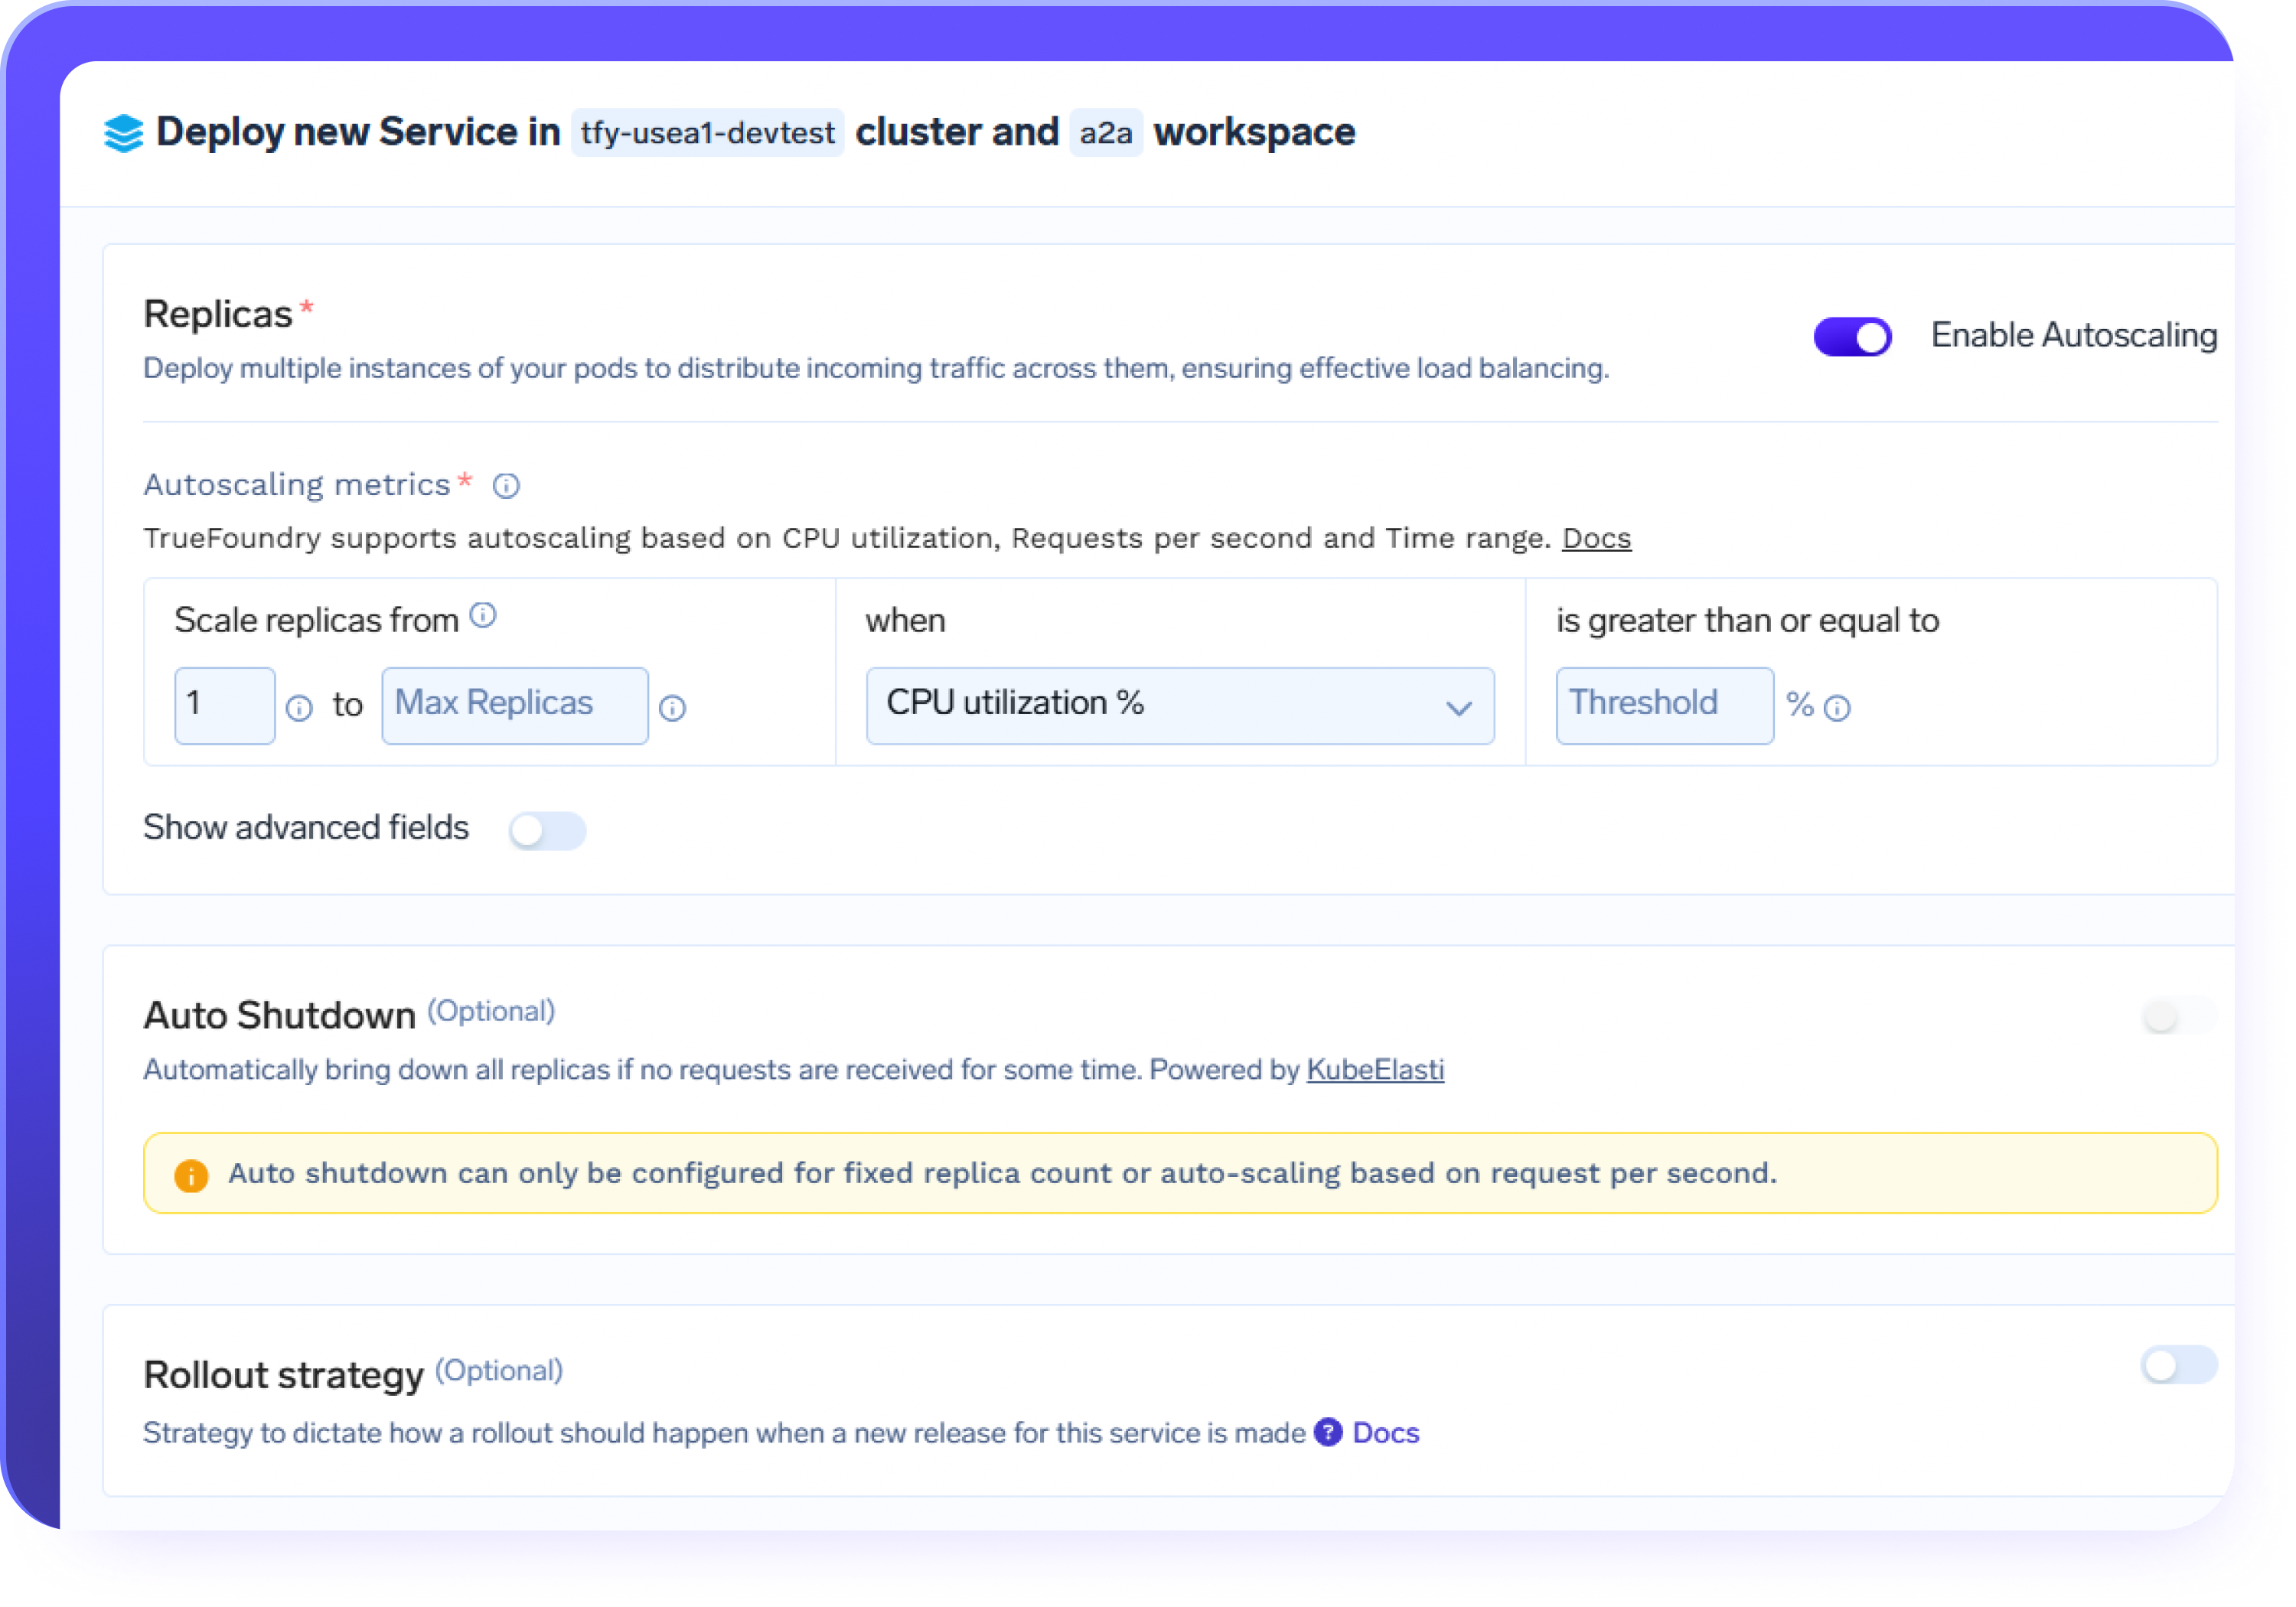2296x1607 pixels.
Task: Click the info icon beside Max Replicas
Action: (672, 708)
